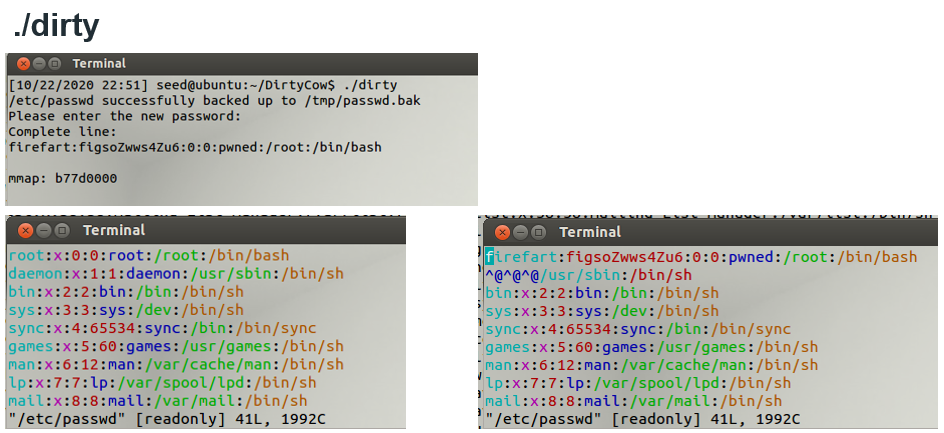Image resolution: width=944 pixels, height=433 pixels.
Task: Maximize the top ./dirty output terminal
Action: coord(55,63)
